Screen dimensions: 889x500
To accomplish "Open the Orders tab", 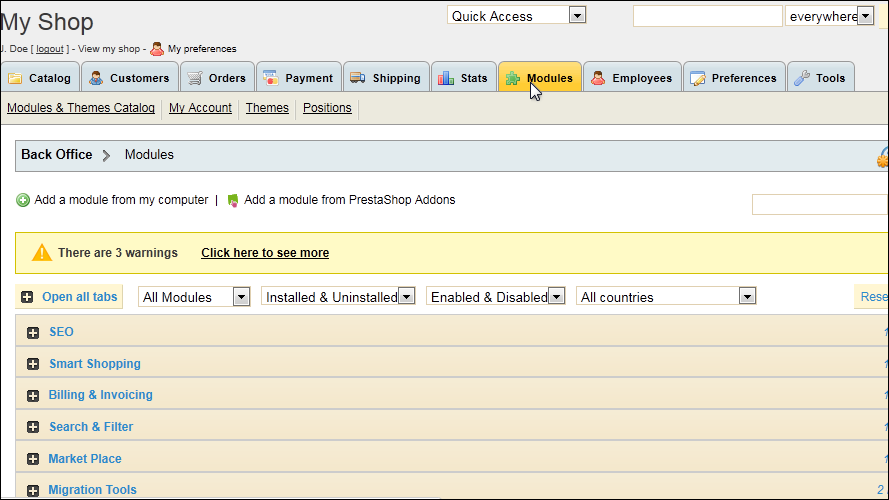I will tap(217, 78).
